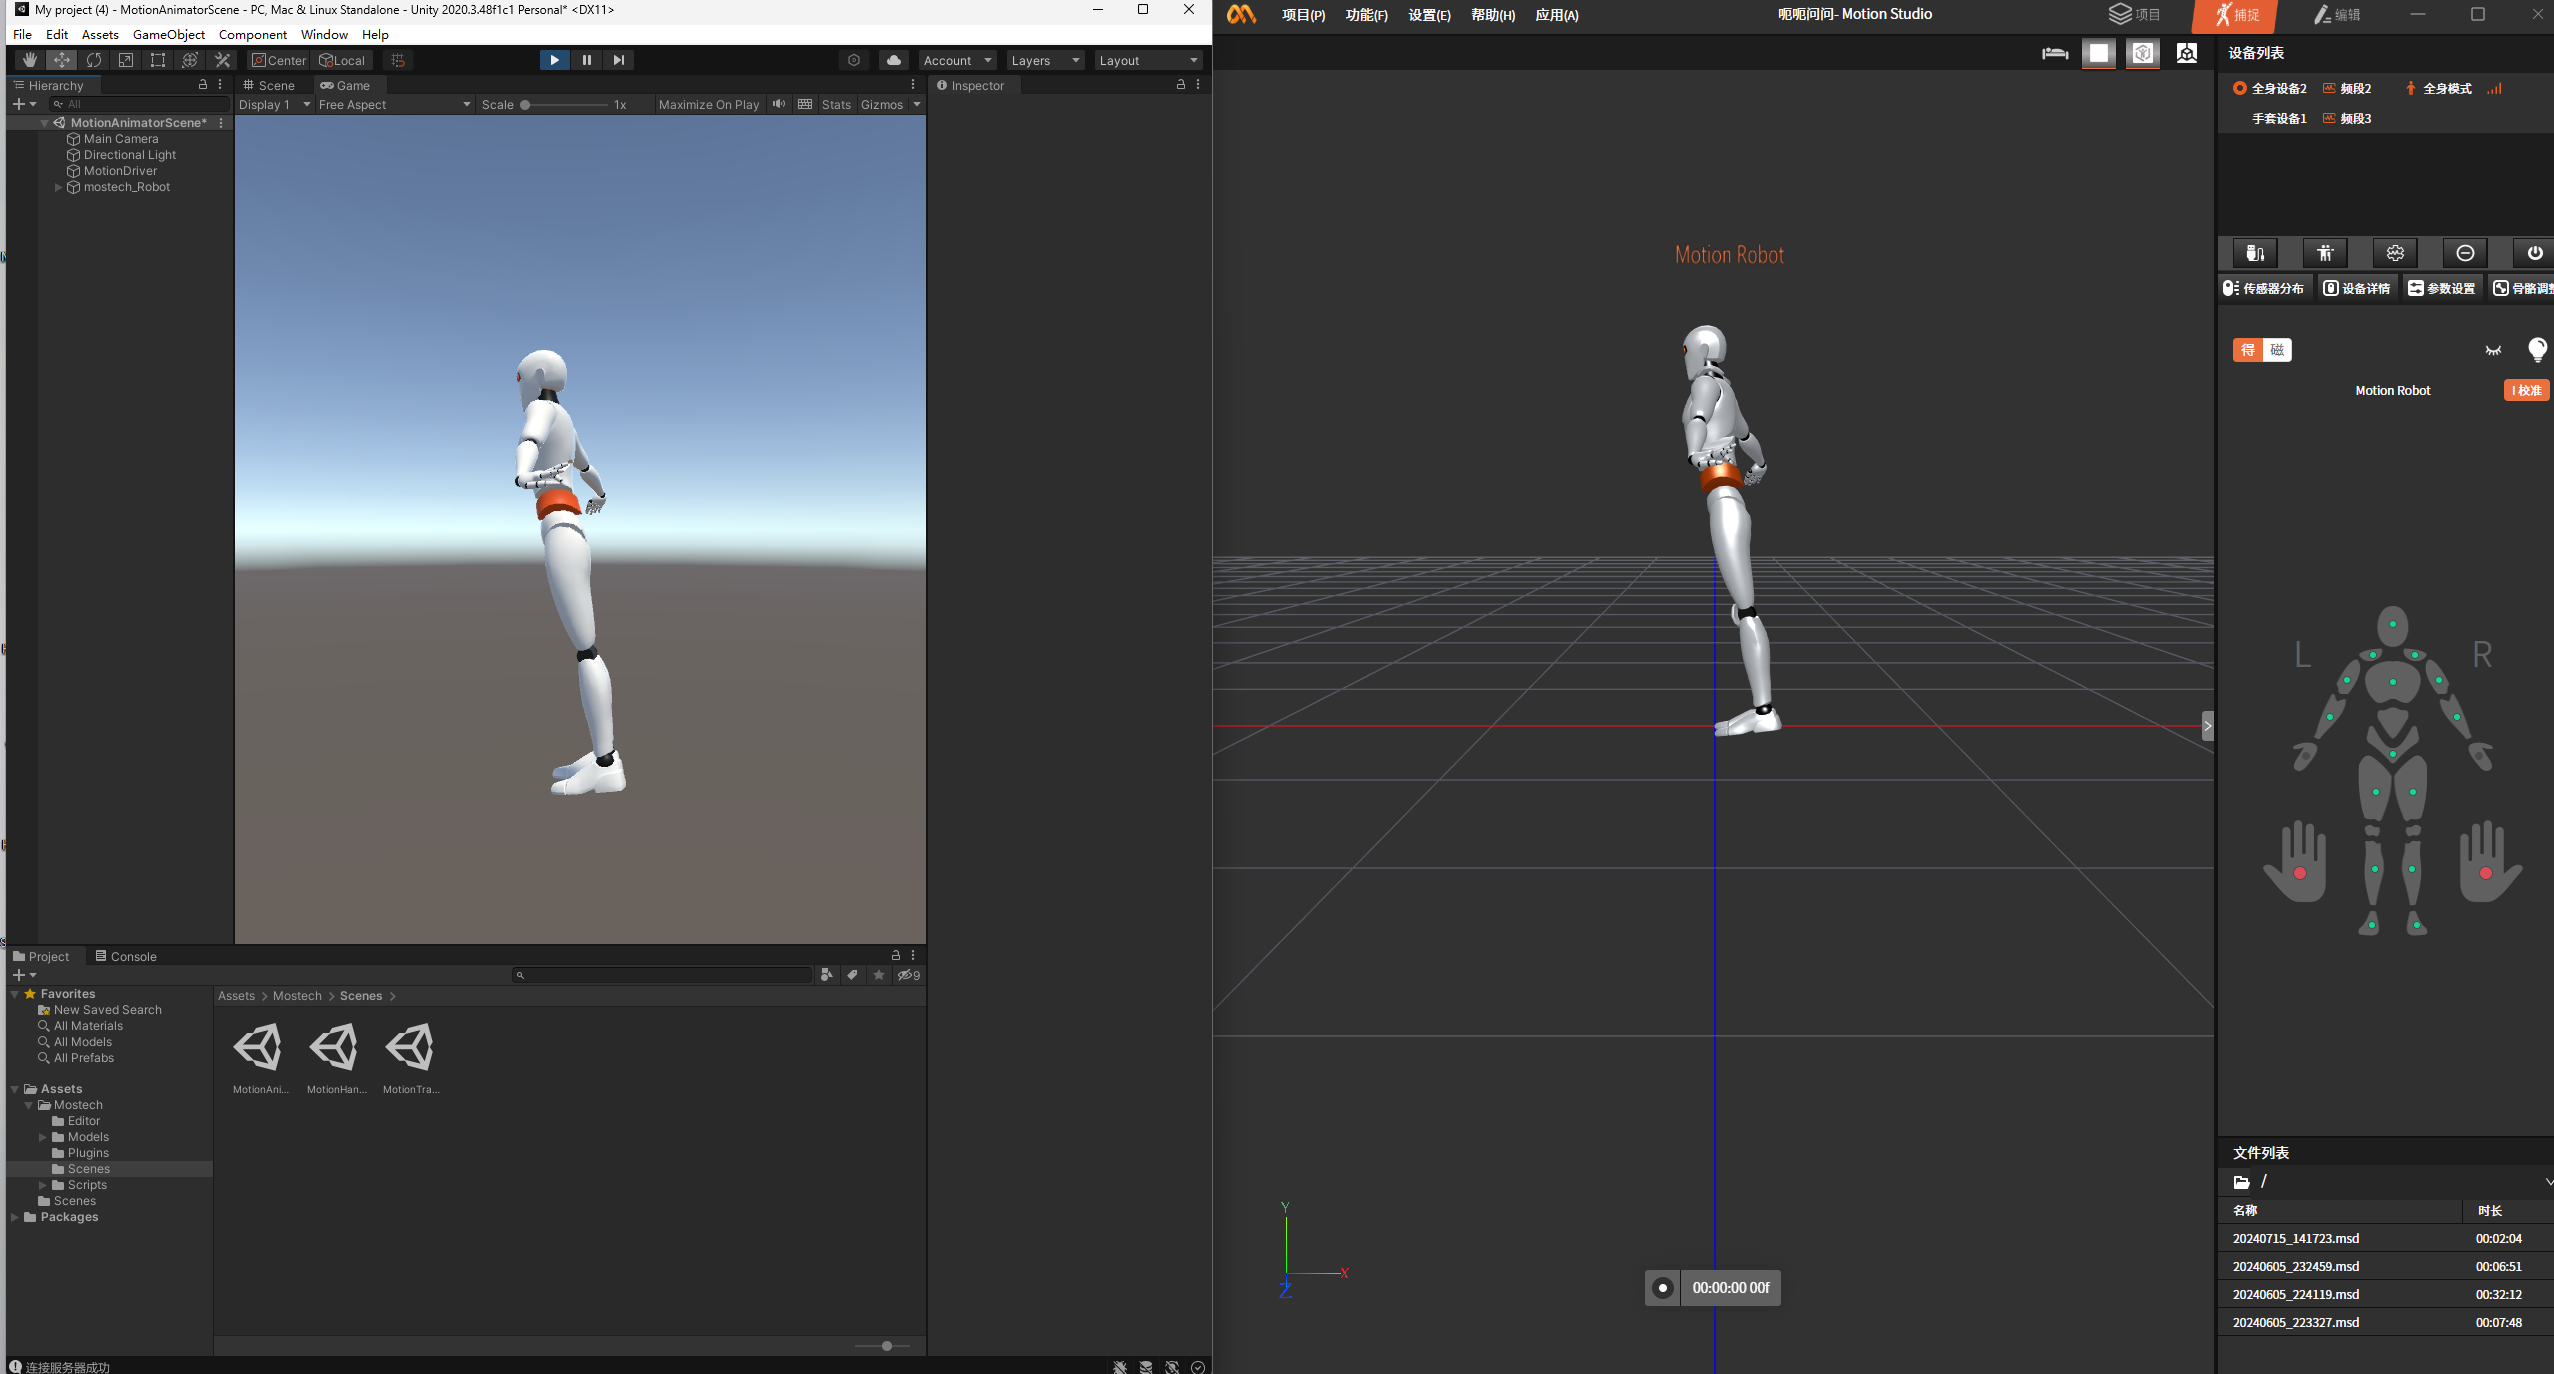The image size is (2554, 1374).
Task: Toggle Maximize On Play
Action: coord(708,105)
